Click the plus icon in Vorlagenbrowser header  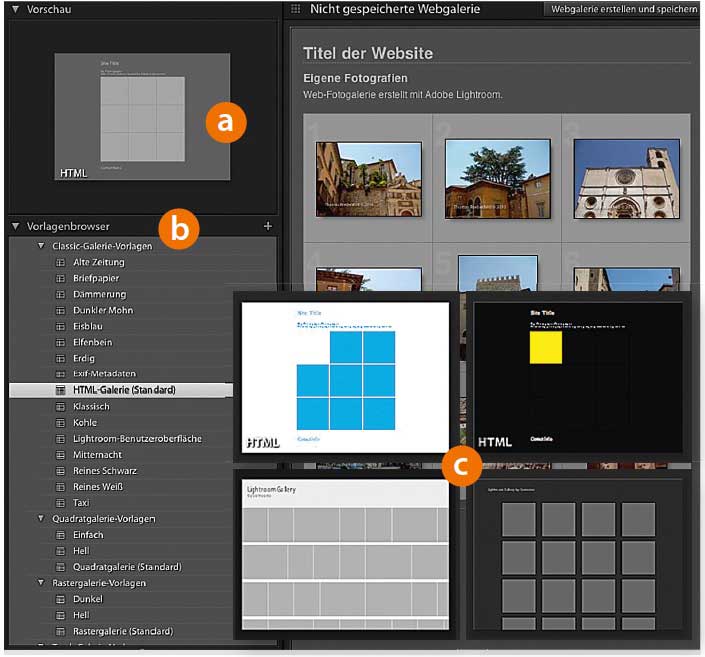[267, 226]
